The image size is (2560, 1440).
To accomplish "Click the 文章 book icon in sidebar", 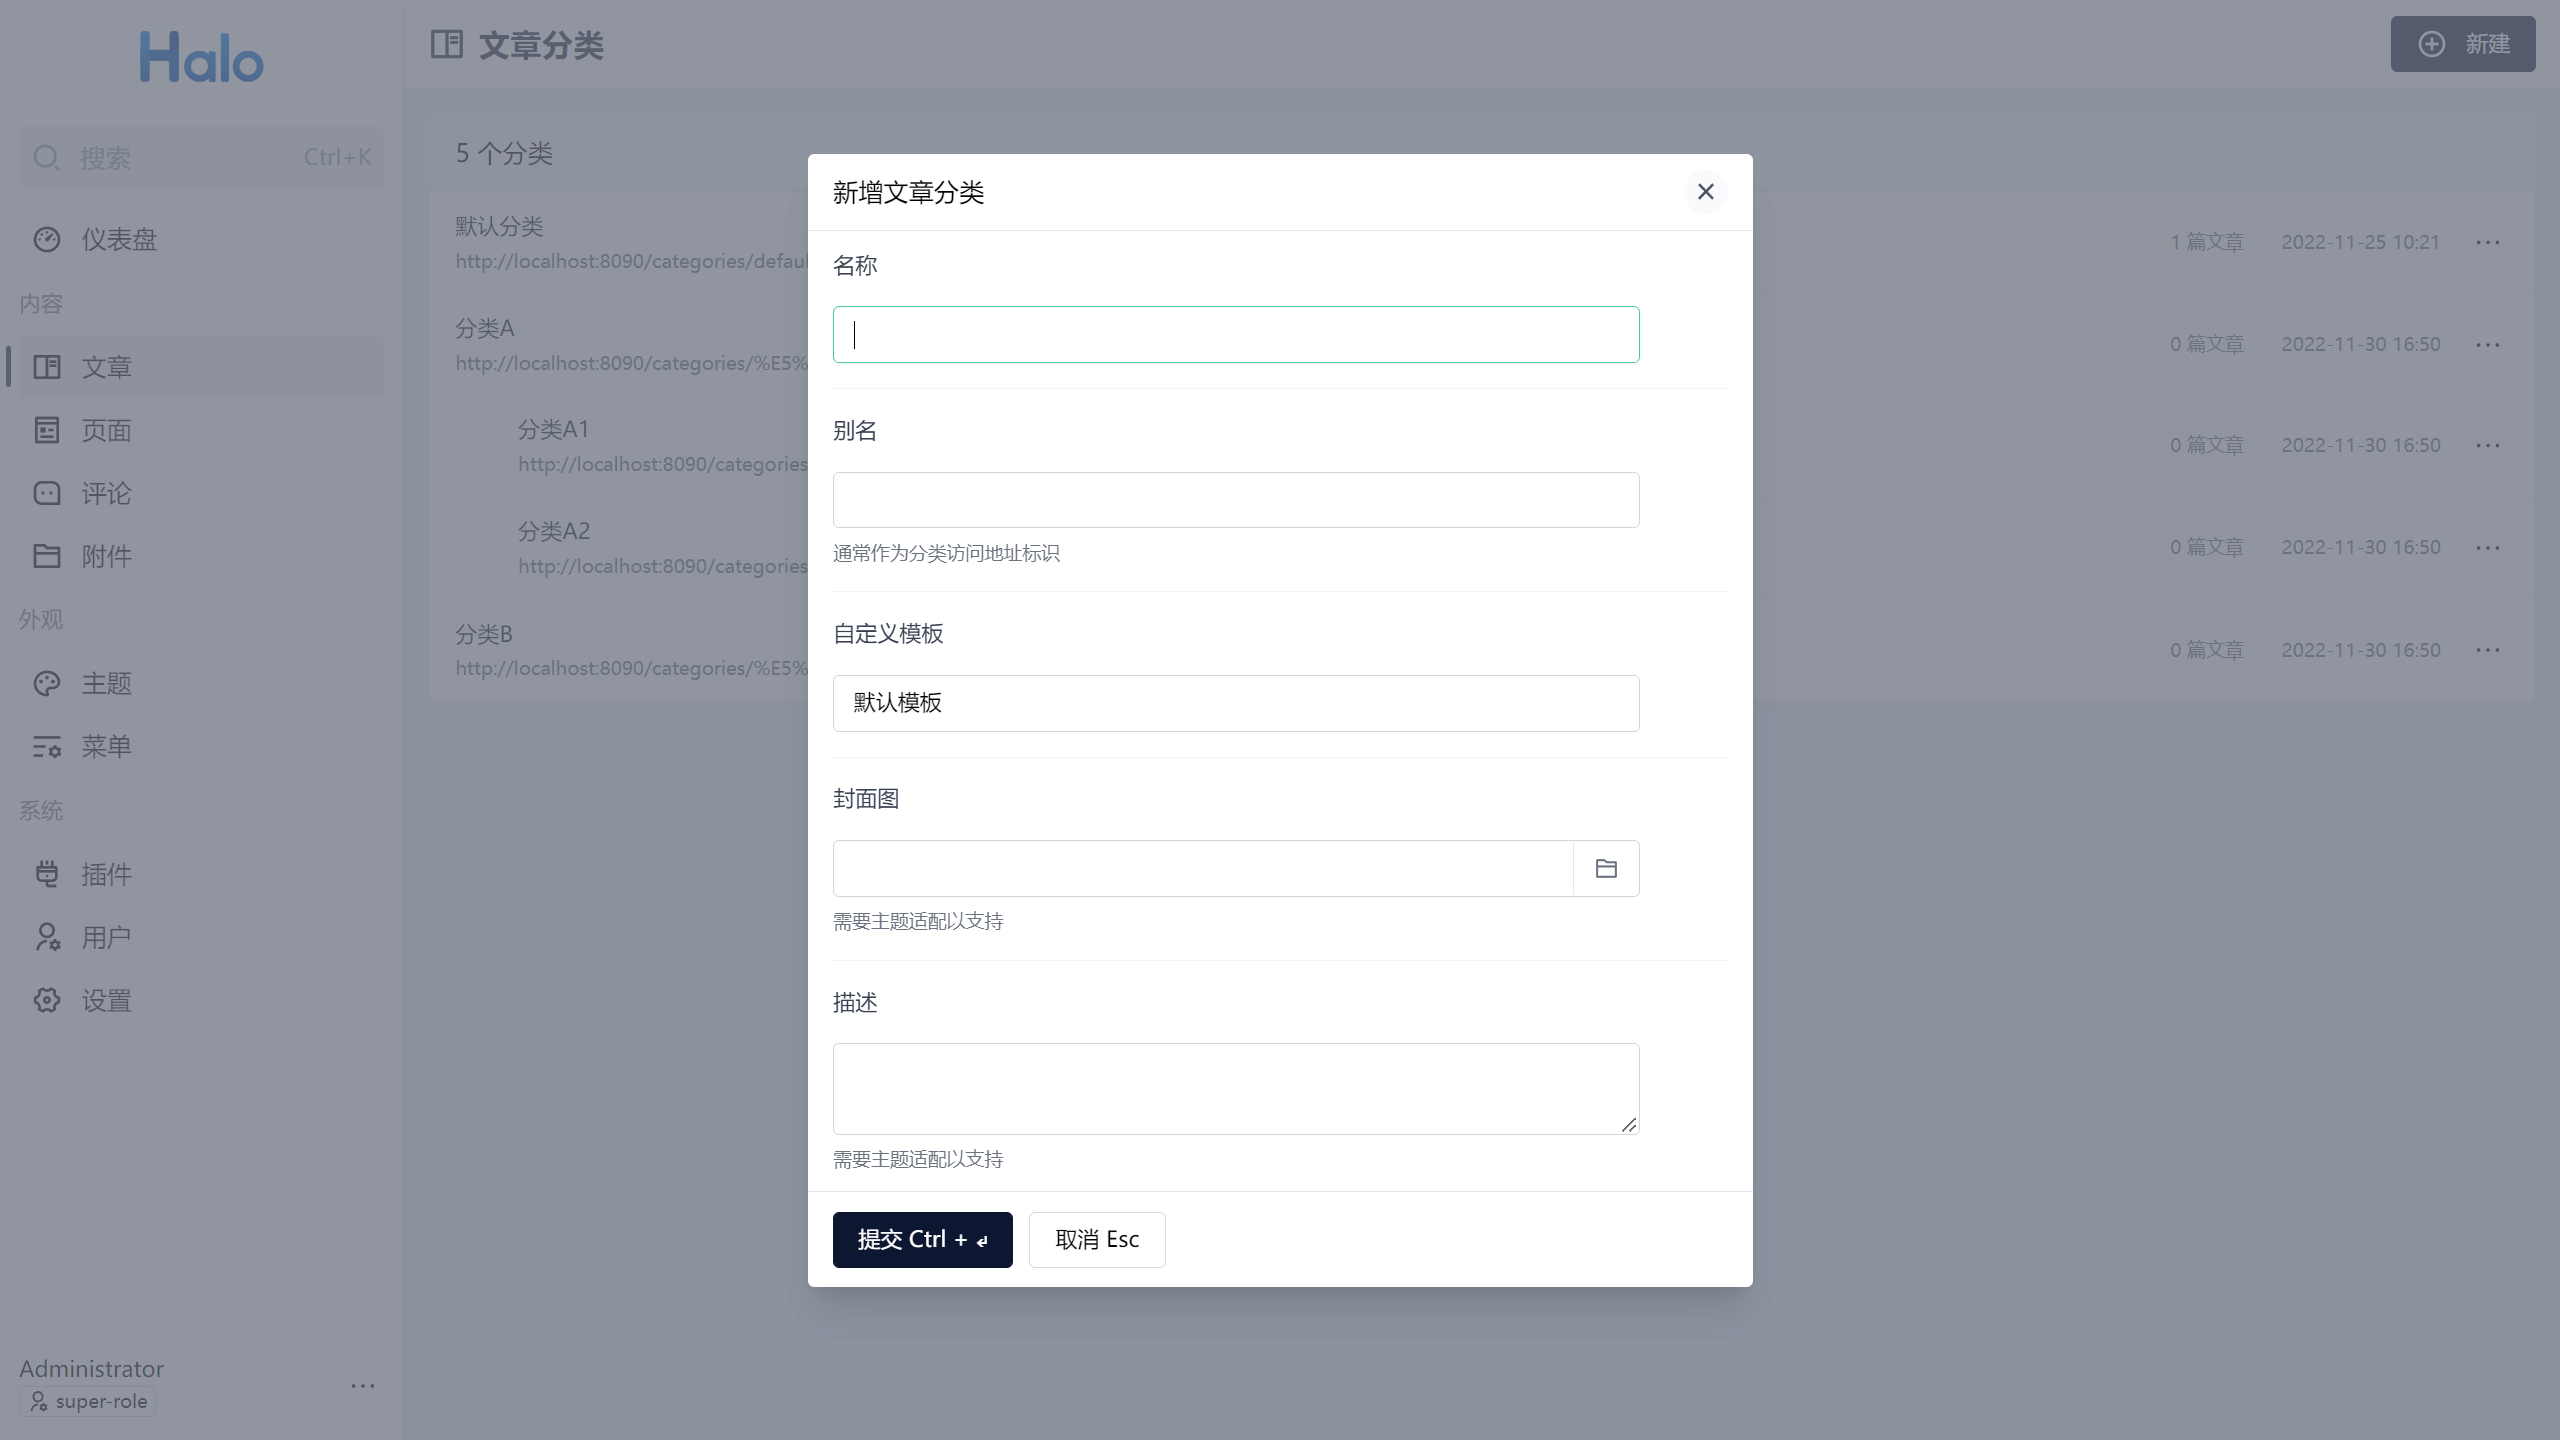I will click(x=47, y=367).
